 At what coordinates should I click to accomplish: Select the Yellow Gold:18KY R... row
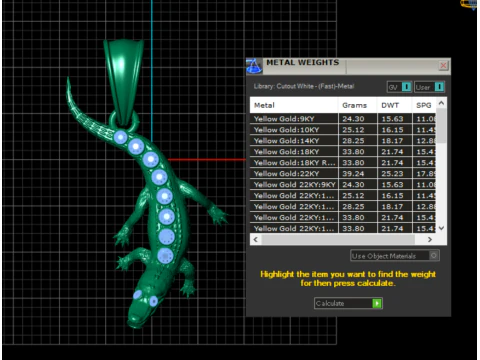[x=343, y=163]
